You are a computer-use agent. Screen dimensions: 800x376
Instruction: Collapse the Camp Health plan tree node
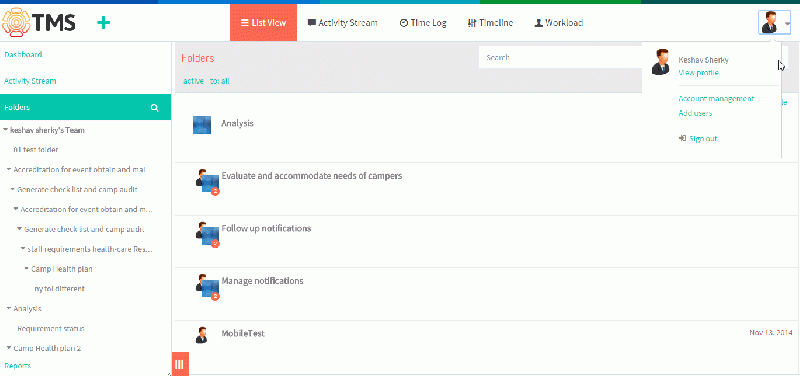coord(27,268)
